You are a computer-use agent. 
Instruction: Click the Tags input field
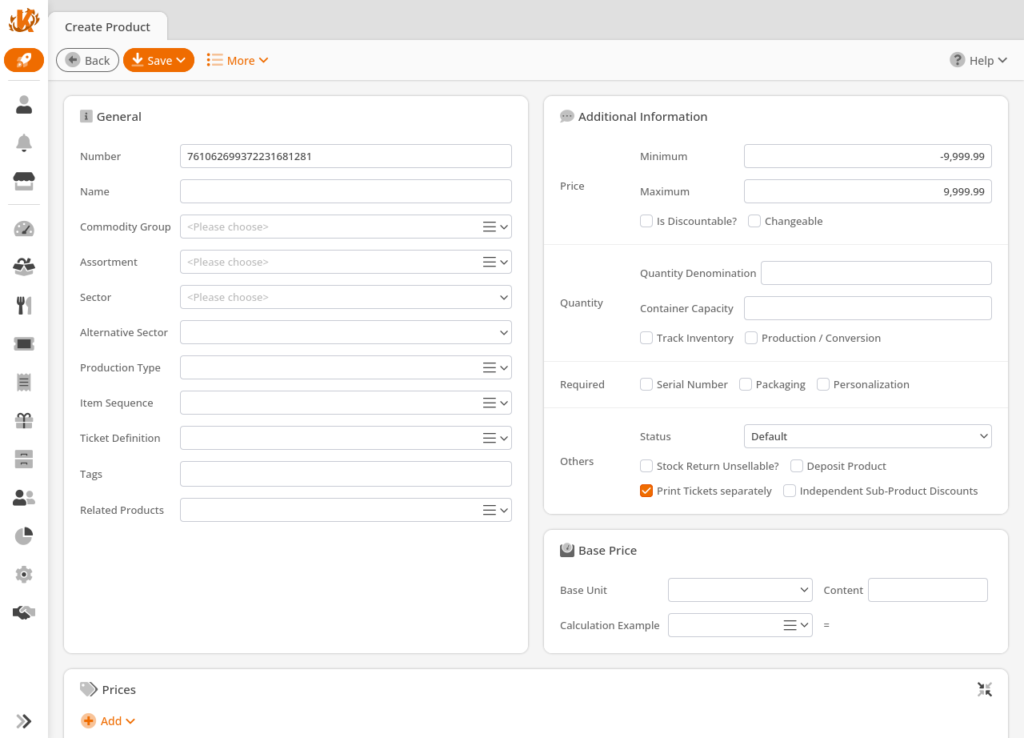pos(345,474)
